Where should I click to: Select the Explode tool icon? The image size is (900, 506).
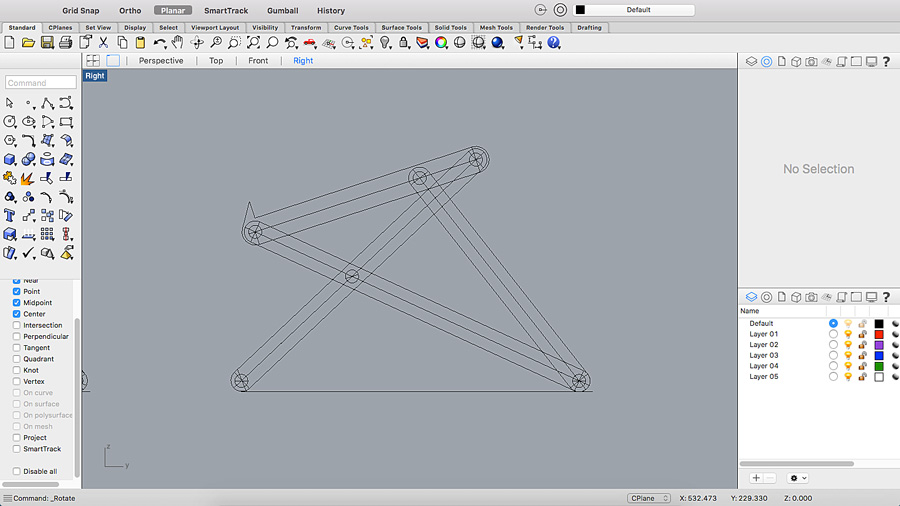27,178
